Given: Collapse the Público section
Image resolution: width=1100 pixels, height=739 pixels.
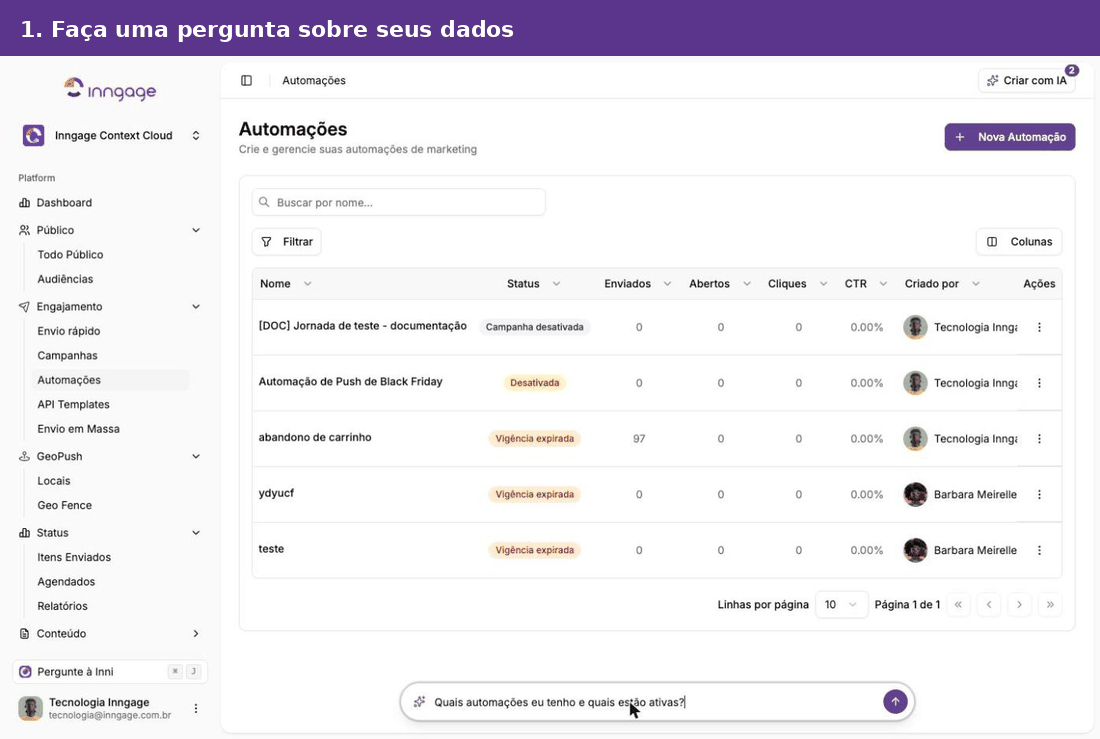Looking at the screenshot, I should (x=196, y=230).
